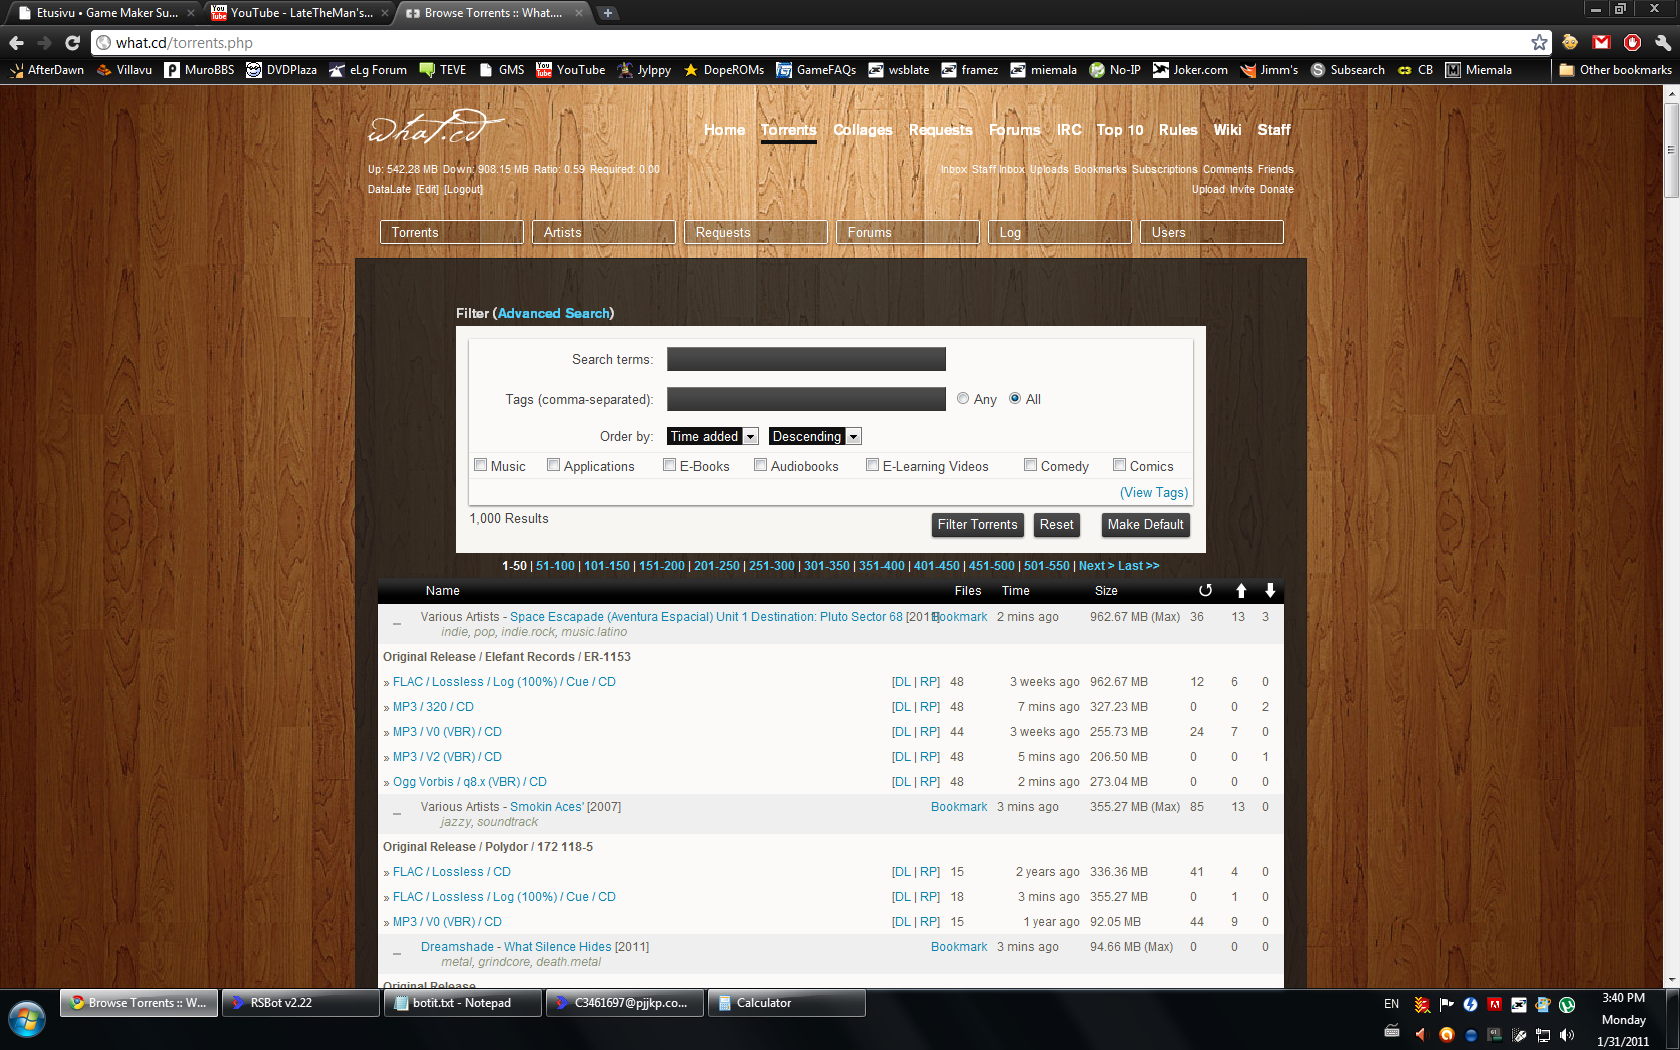Click the Tags comma-separated input field

point(806,399)
